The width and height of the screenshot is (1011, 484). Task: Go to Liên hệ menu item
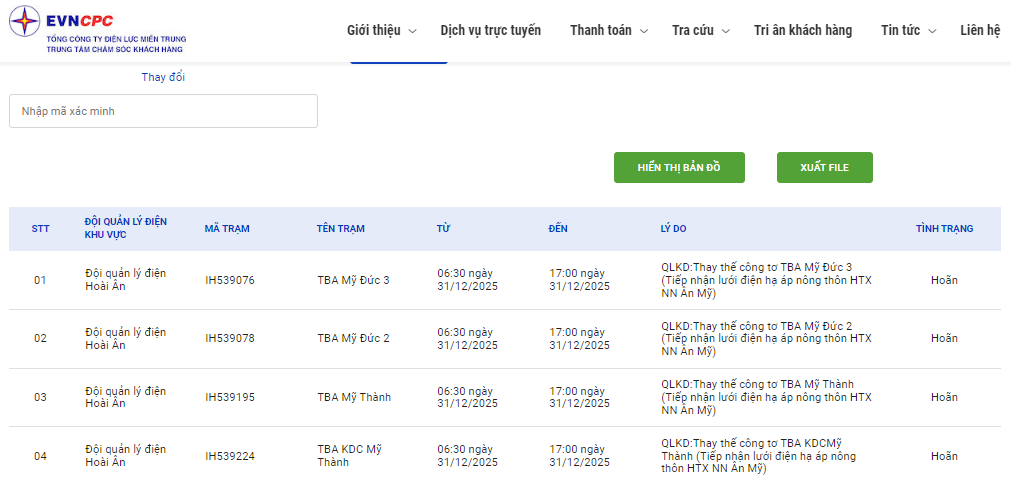(x=980, y=30)
